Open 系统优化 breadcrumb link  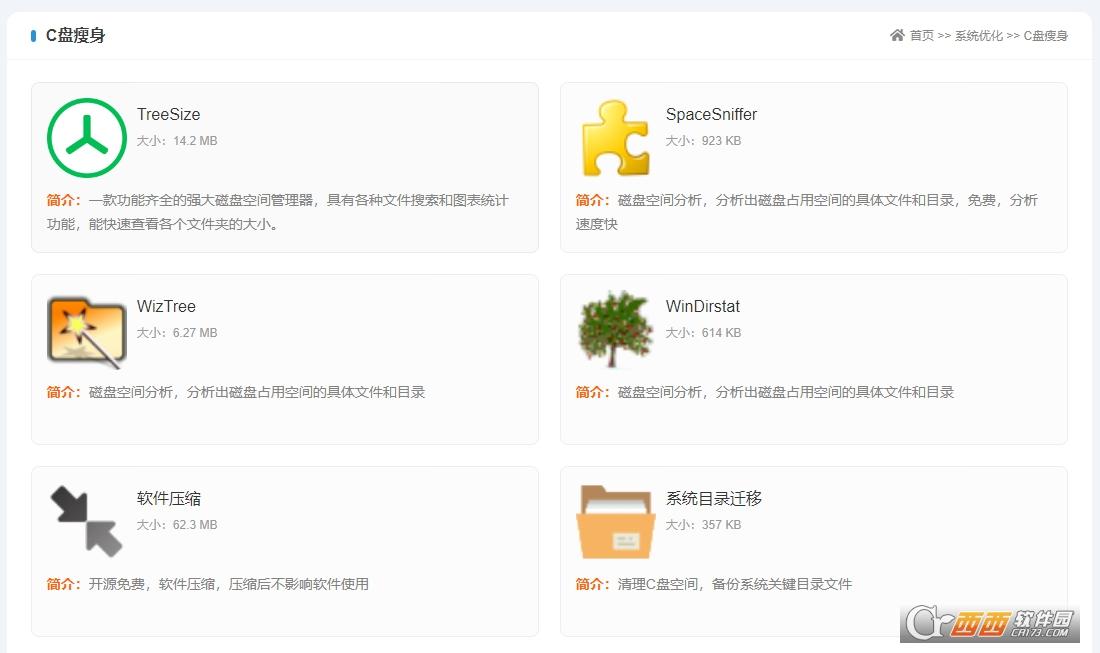pyautogui.click(x=979, y=36)
